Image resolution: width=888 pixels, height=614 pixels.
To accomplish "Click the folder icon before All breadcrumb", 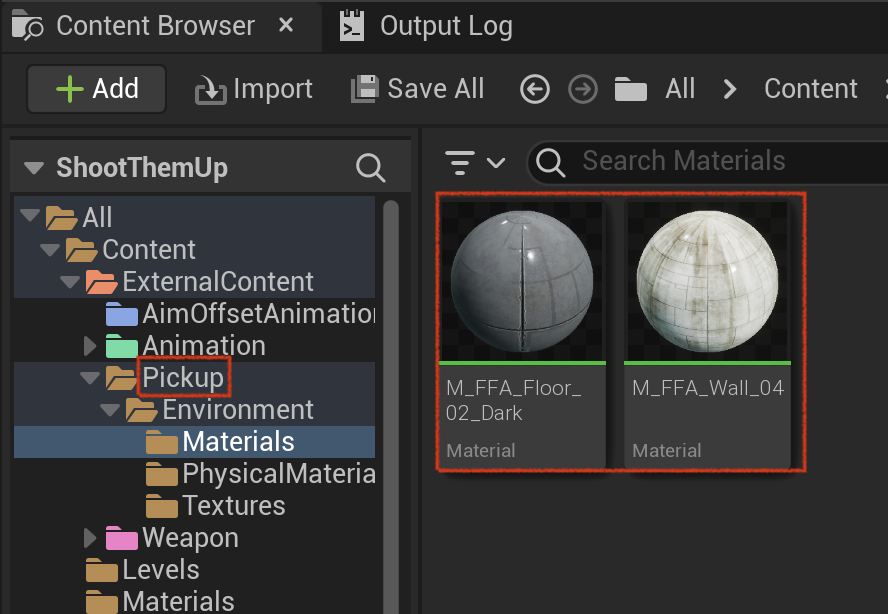I will point(630,89).
